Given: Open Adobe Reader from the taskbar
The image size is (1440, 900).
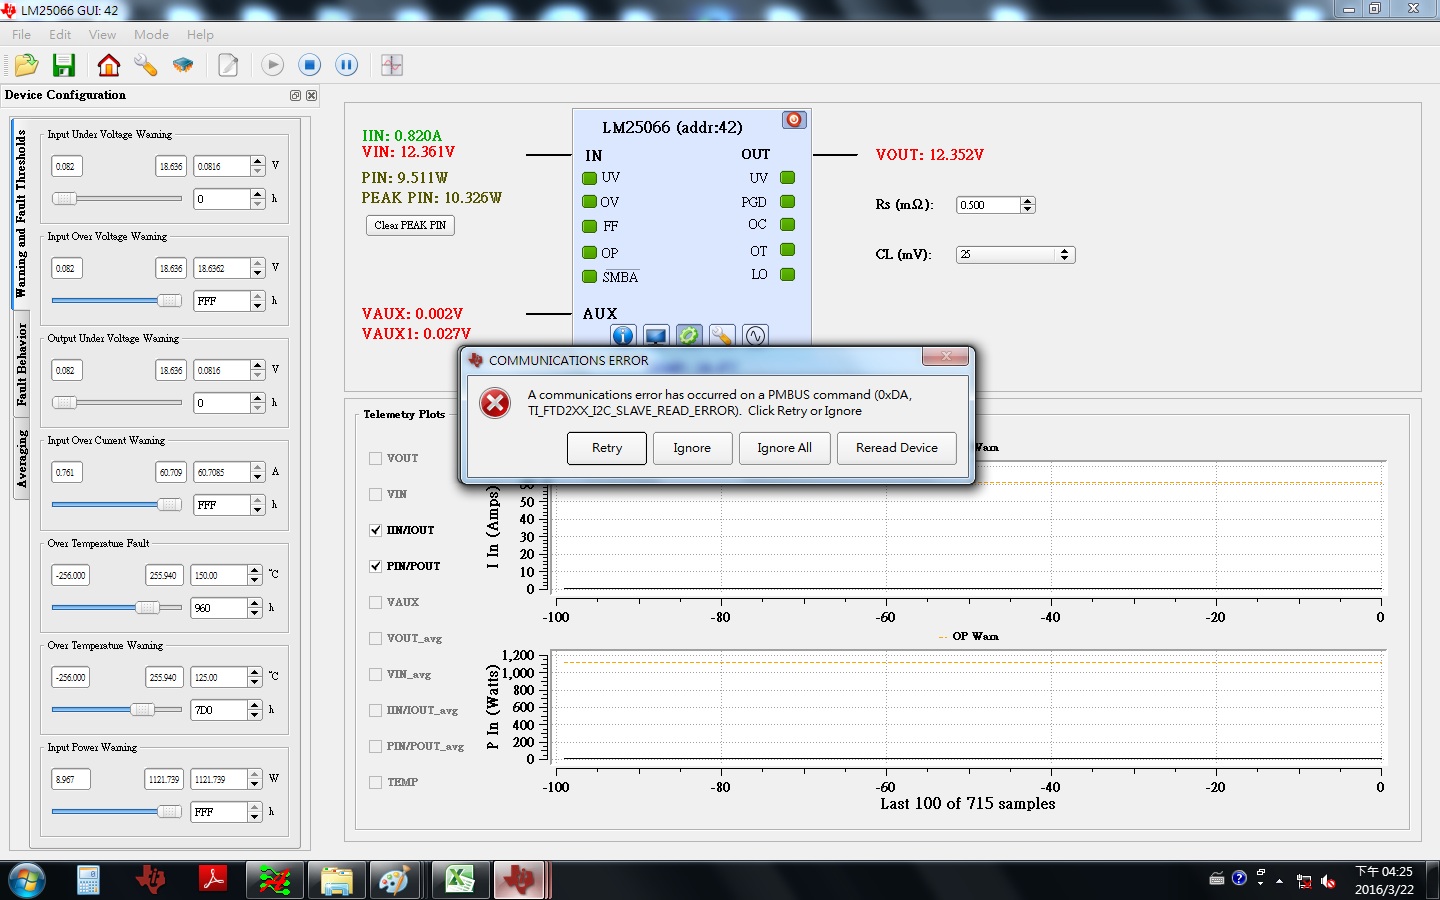Looking at the screenshot, I should (212, 880).
